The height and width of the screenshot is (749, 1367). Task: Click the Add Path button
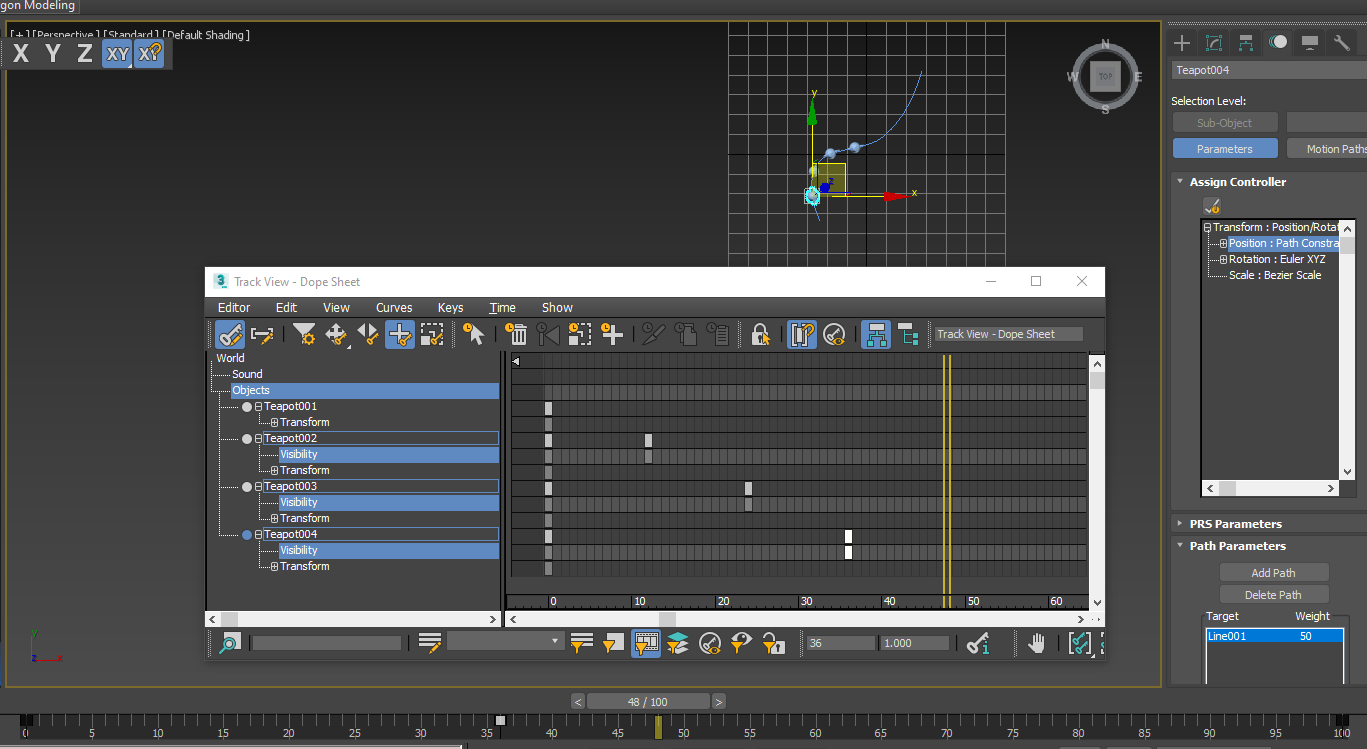[1274, 572]
